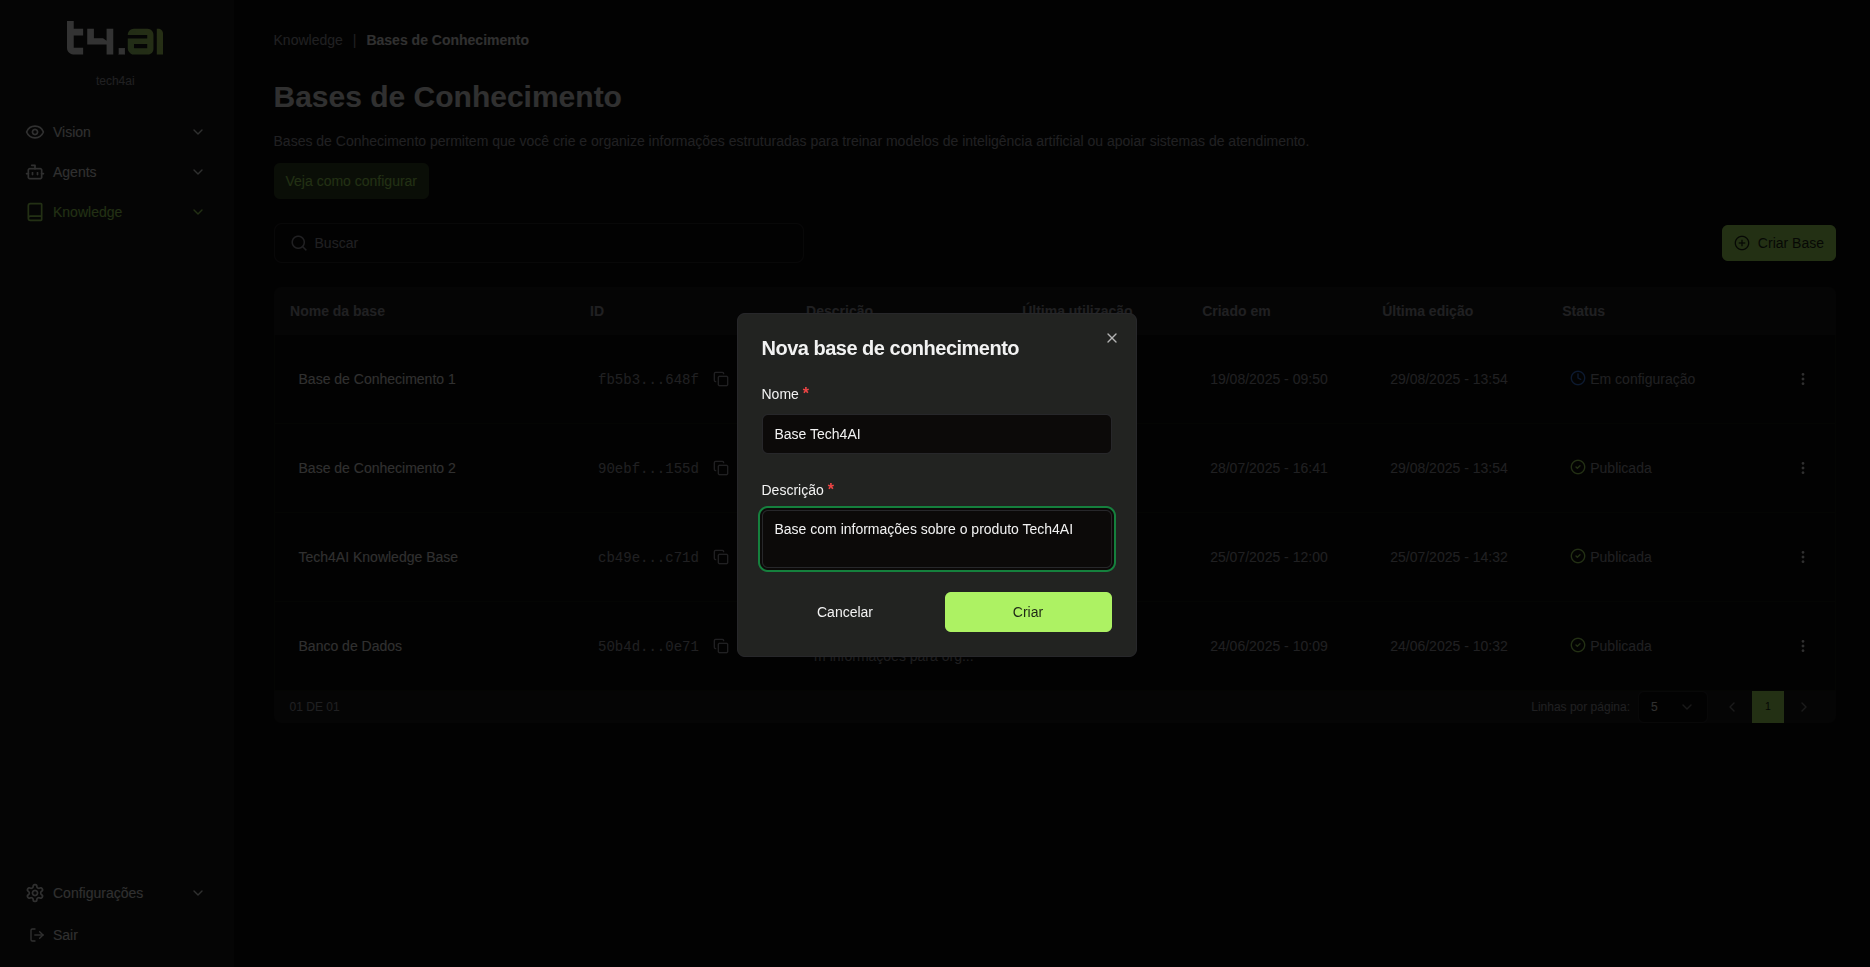Click the Knowledge breadcrumb link
The height and width of the screenshot is (967, 1870).
[308, 40]
